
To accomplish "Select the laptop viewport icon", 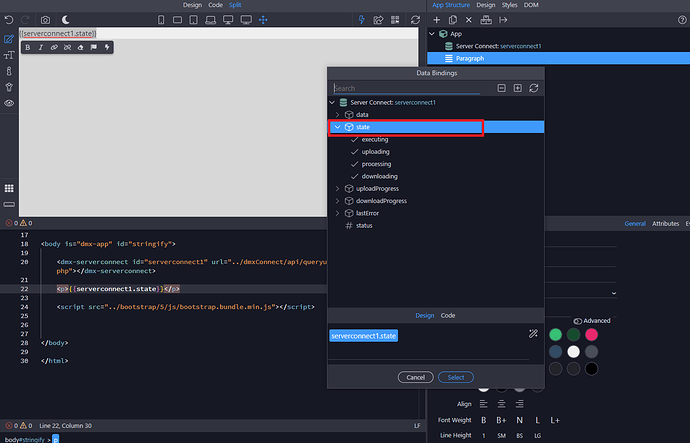I will pos(211,20).
